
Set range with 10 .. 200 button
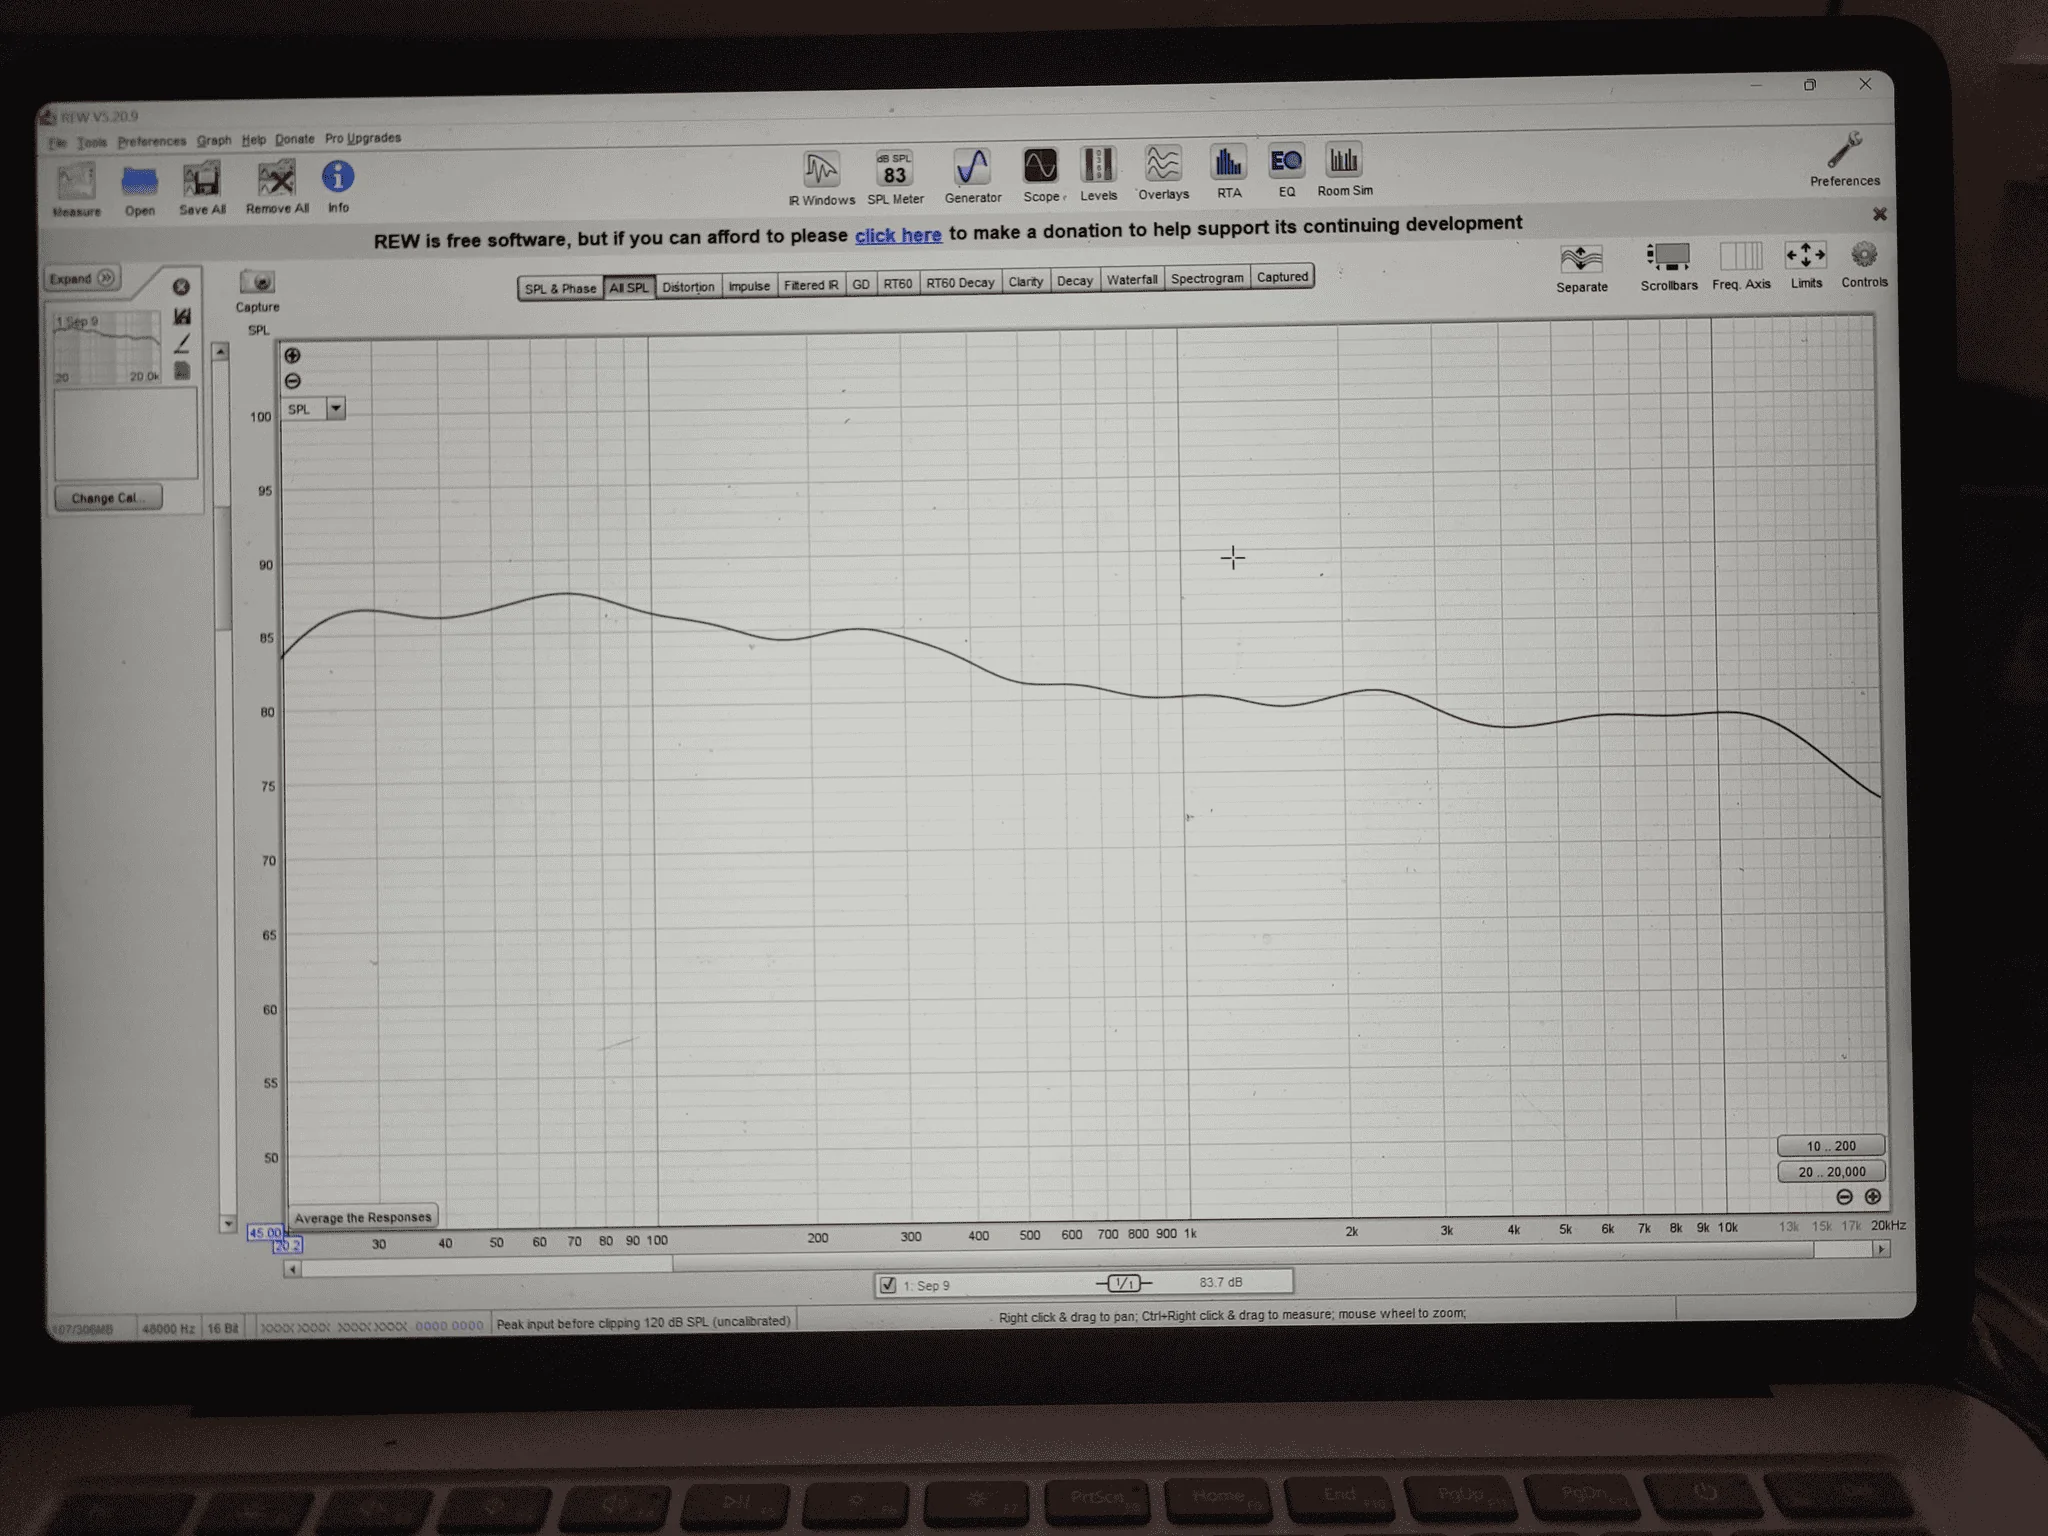pyautogui.click(x=1830, y=1146)
